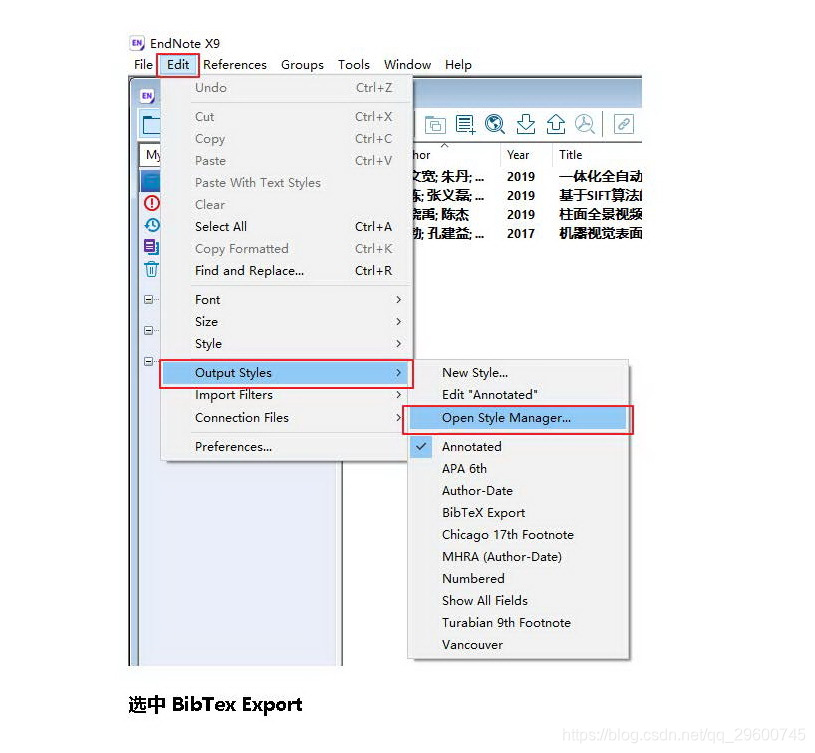Select reference titled 柱面全景视频
The image size is (815, 753).
point(600,214)
